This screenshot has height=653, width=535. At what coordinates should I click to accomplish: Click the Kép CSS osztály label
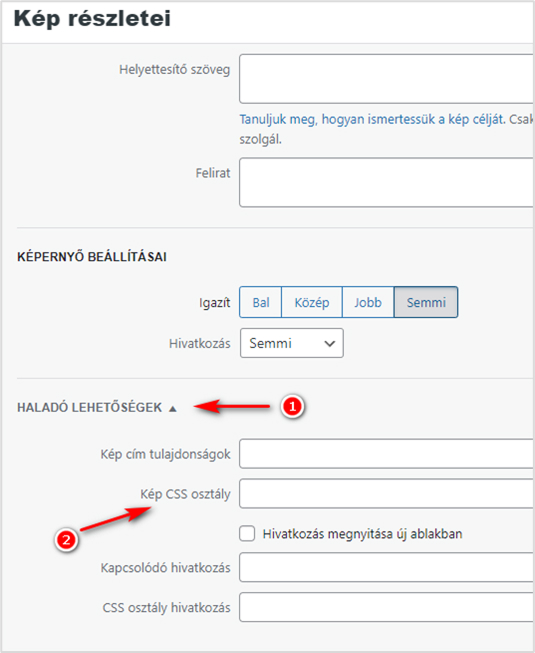tap(185, 494)
